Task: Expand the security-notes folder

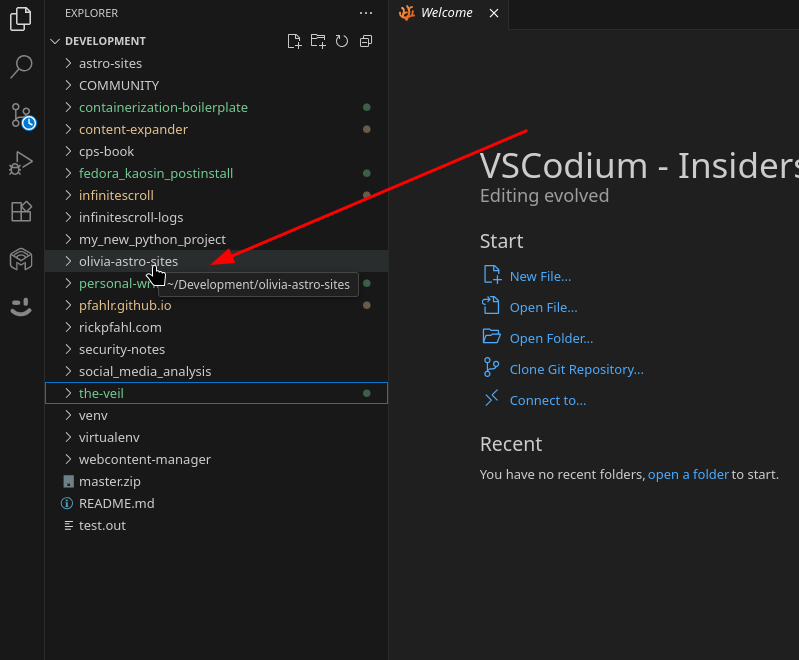Action: (x=217, y=350)
